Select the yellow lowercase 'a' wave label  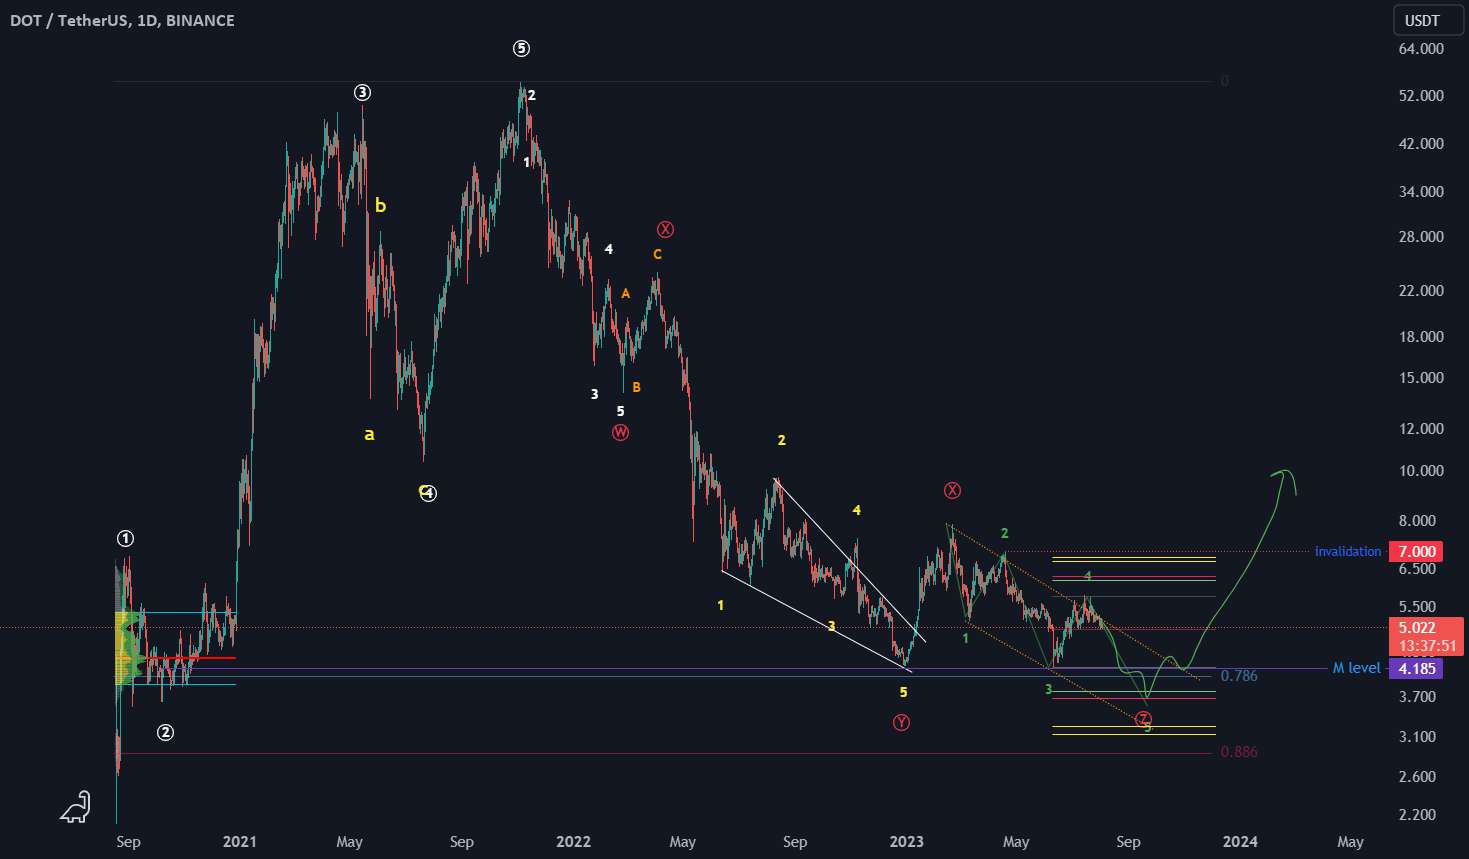coord(369,434)
